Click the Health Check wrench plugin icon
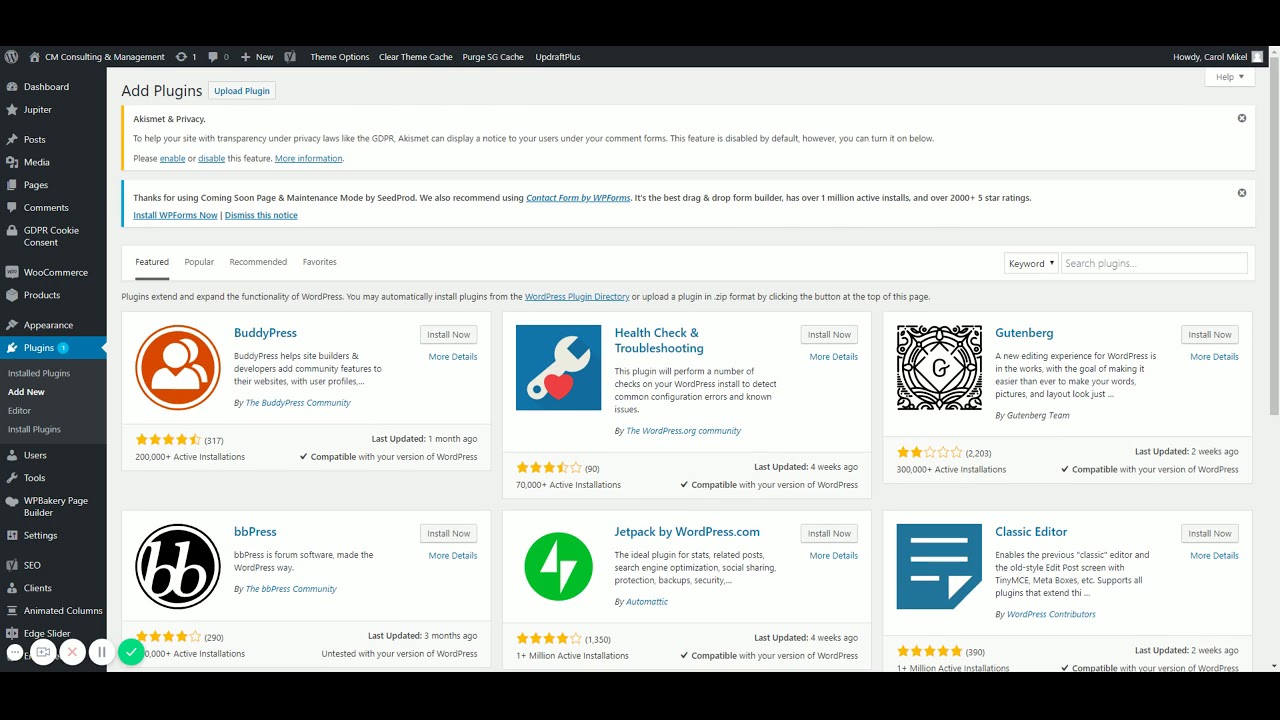Screen dimensions: 1280x720 558,367
